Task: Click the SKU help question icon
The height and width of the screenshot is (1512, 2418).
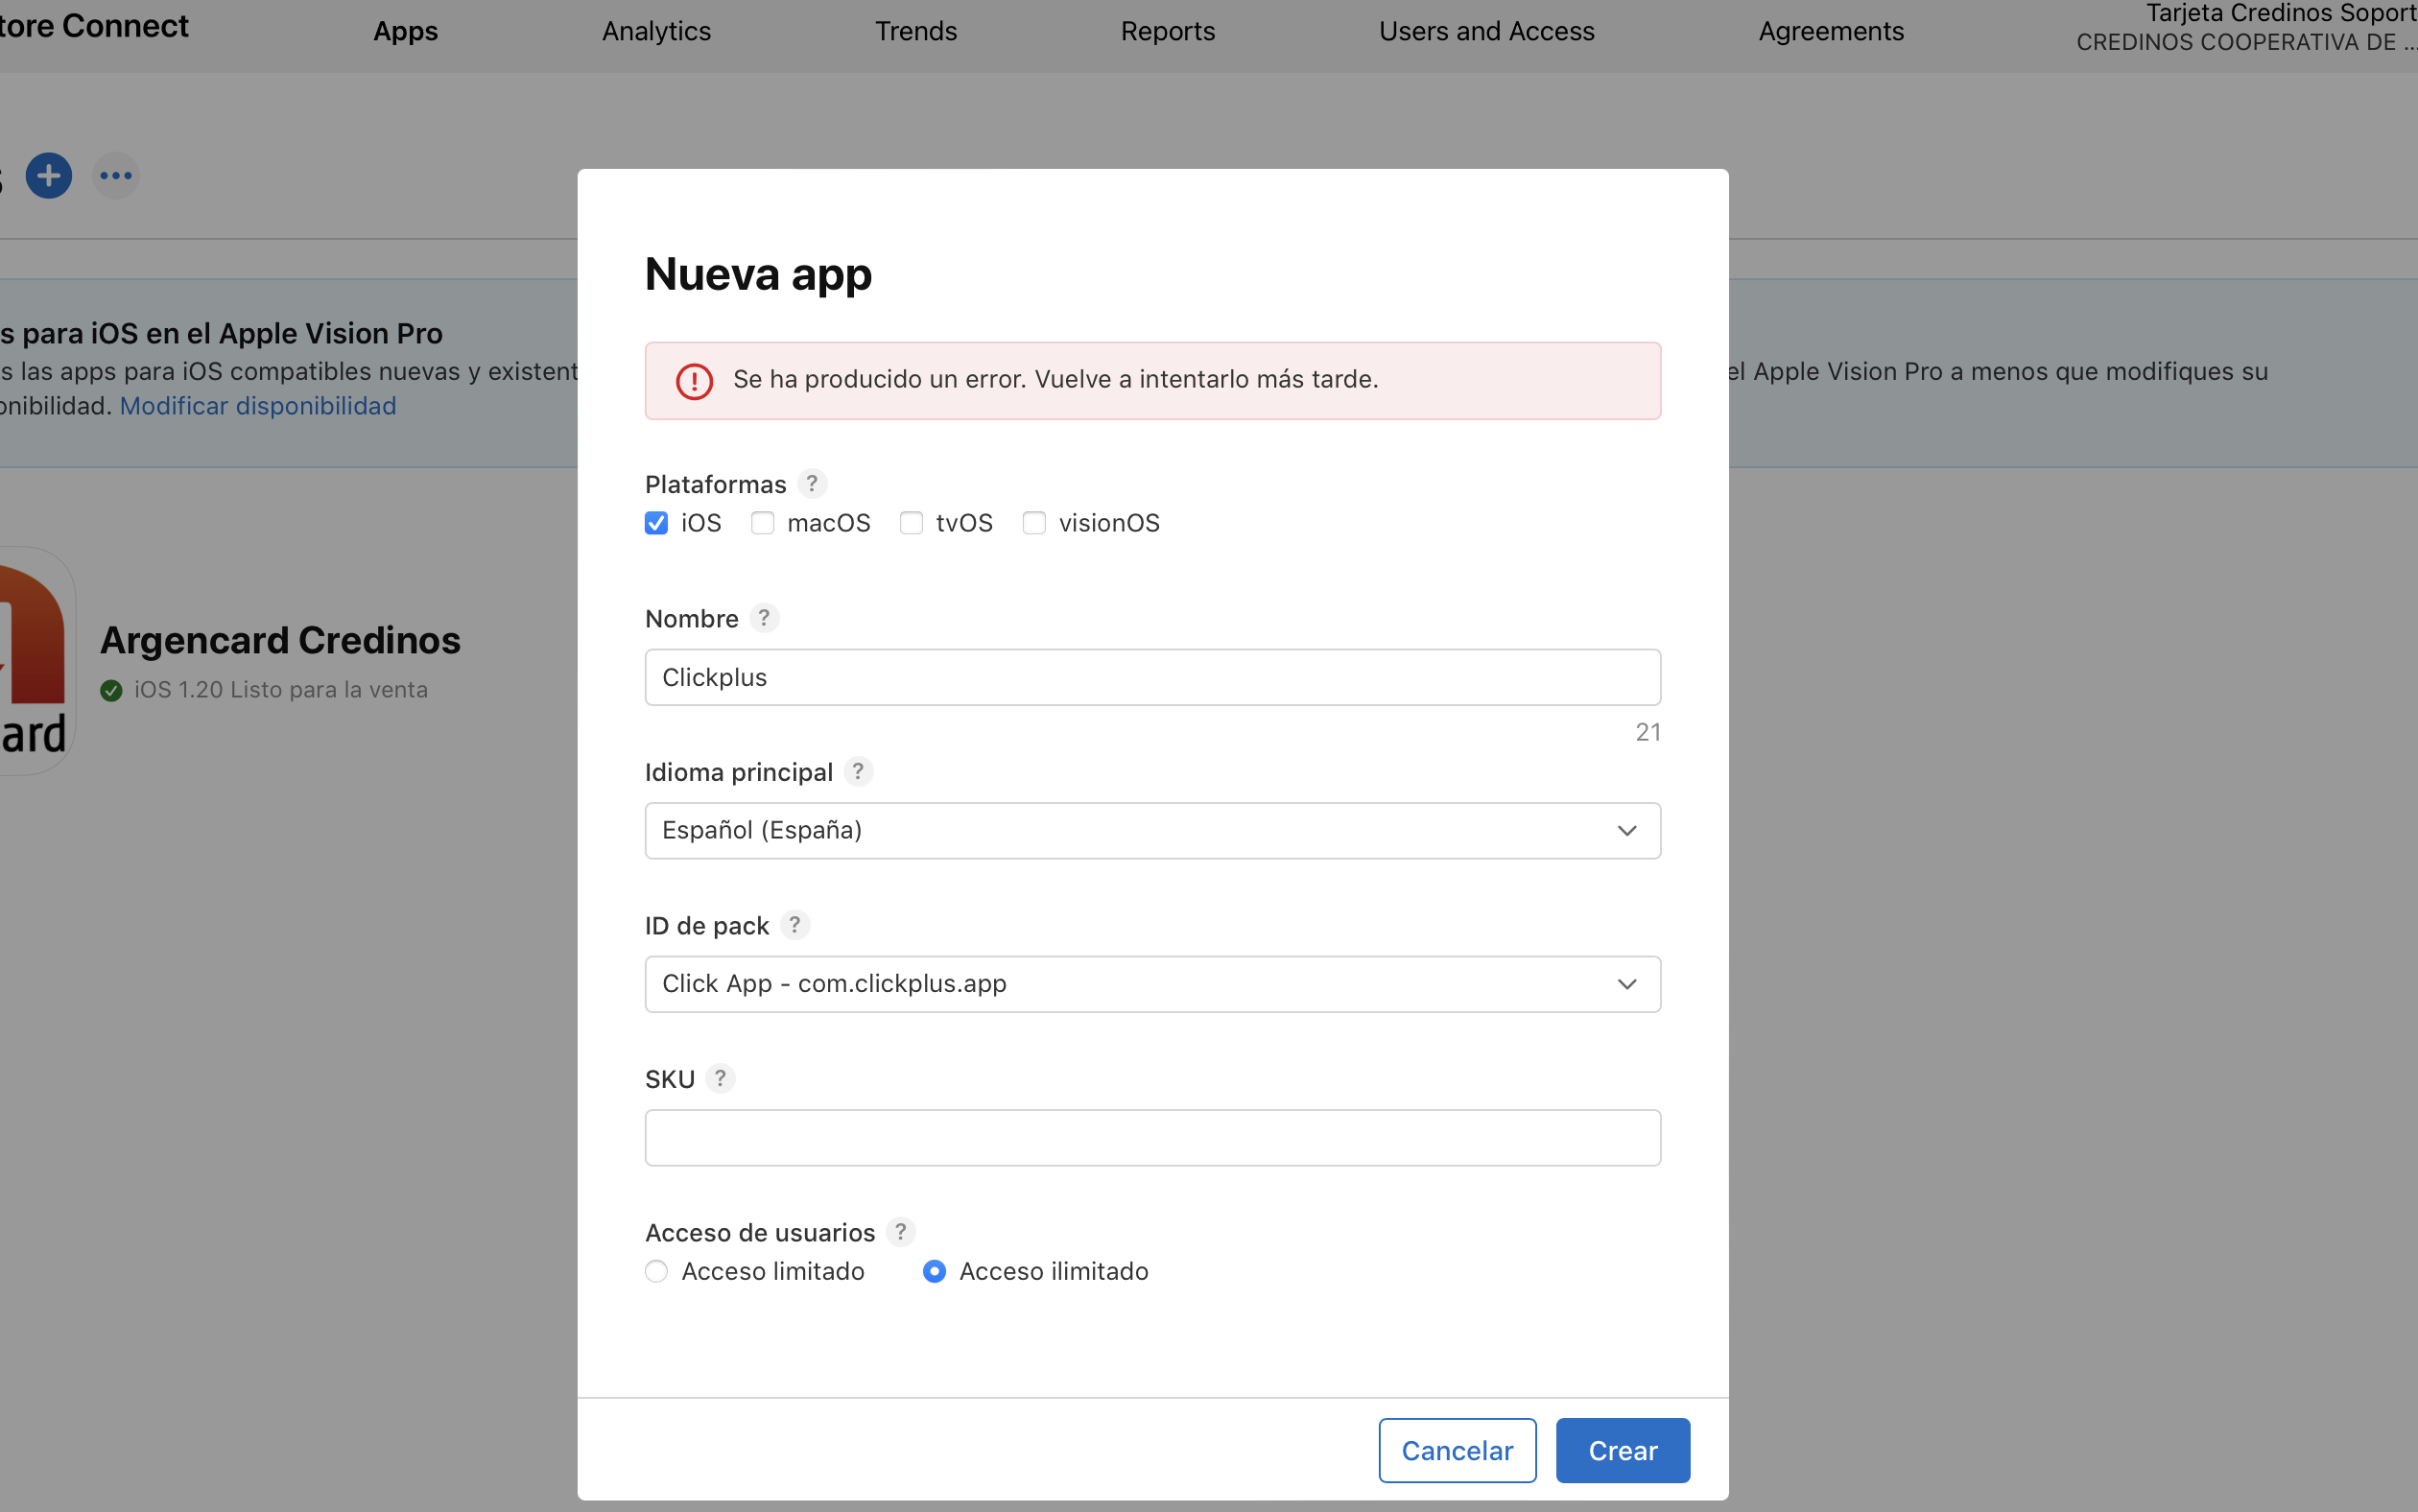Action: point(720,1078)
